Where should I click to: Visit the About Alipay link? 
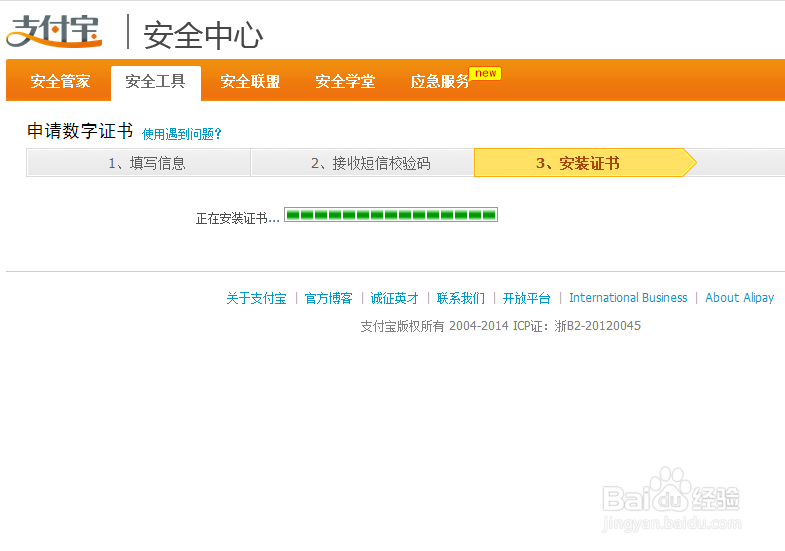[x=739, y=298]
